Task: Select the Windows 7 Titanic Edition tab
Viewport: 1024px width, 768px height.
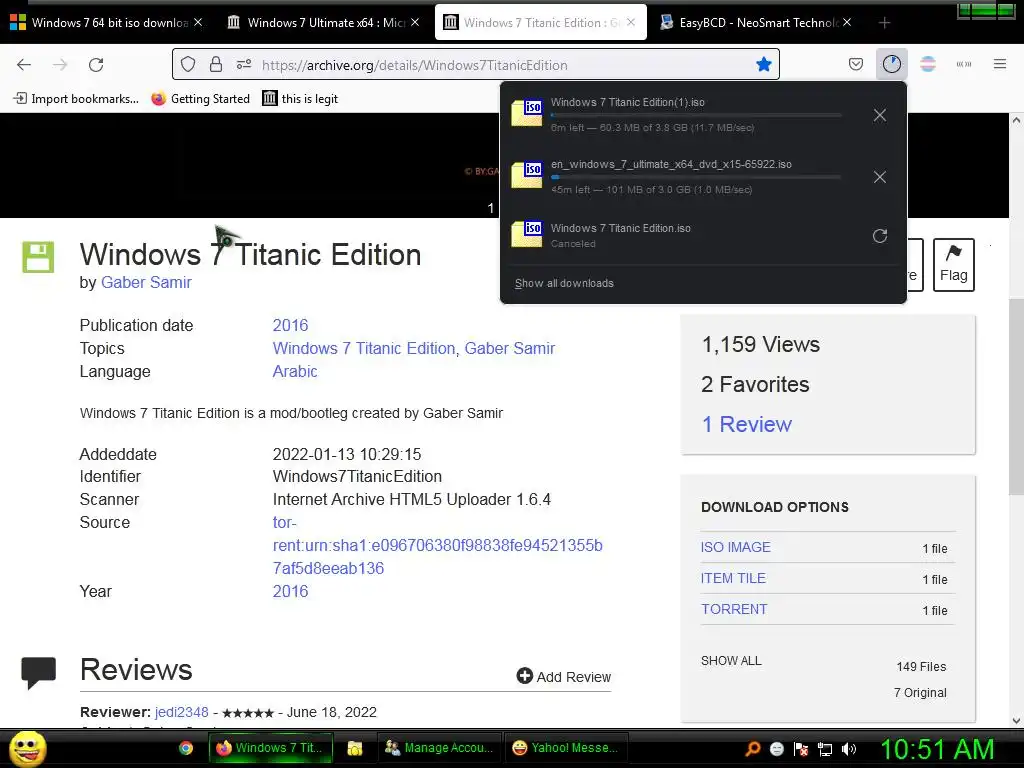Action: [x=541, y=23]
